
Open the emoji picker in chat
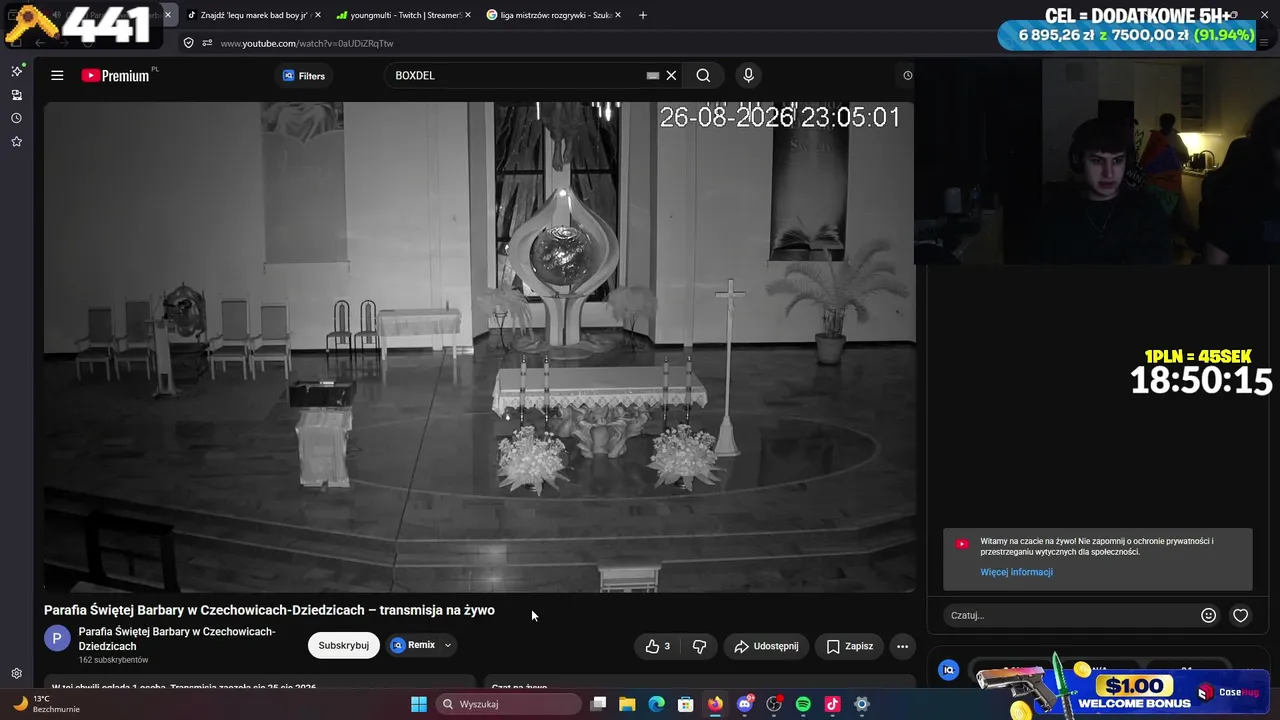click(x=1208, y=615)
